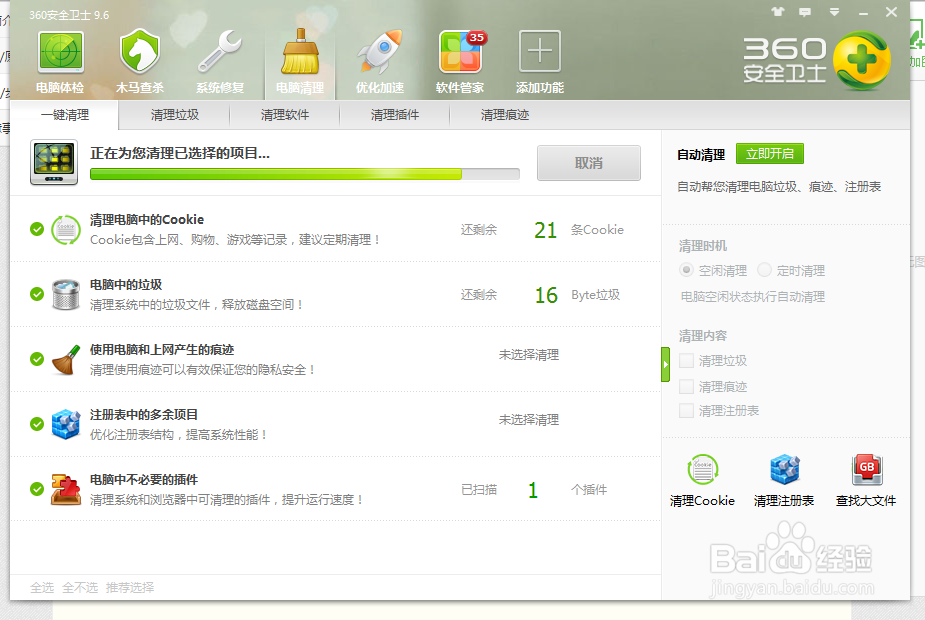Toggle check mark for 使用电脑和上网产生的痕迹
Image resolution: width=925 pixels, height=620 pixels.
click(x=37, y=359)
